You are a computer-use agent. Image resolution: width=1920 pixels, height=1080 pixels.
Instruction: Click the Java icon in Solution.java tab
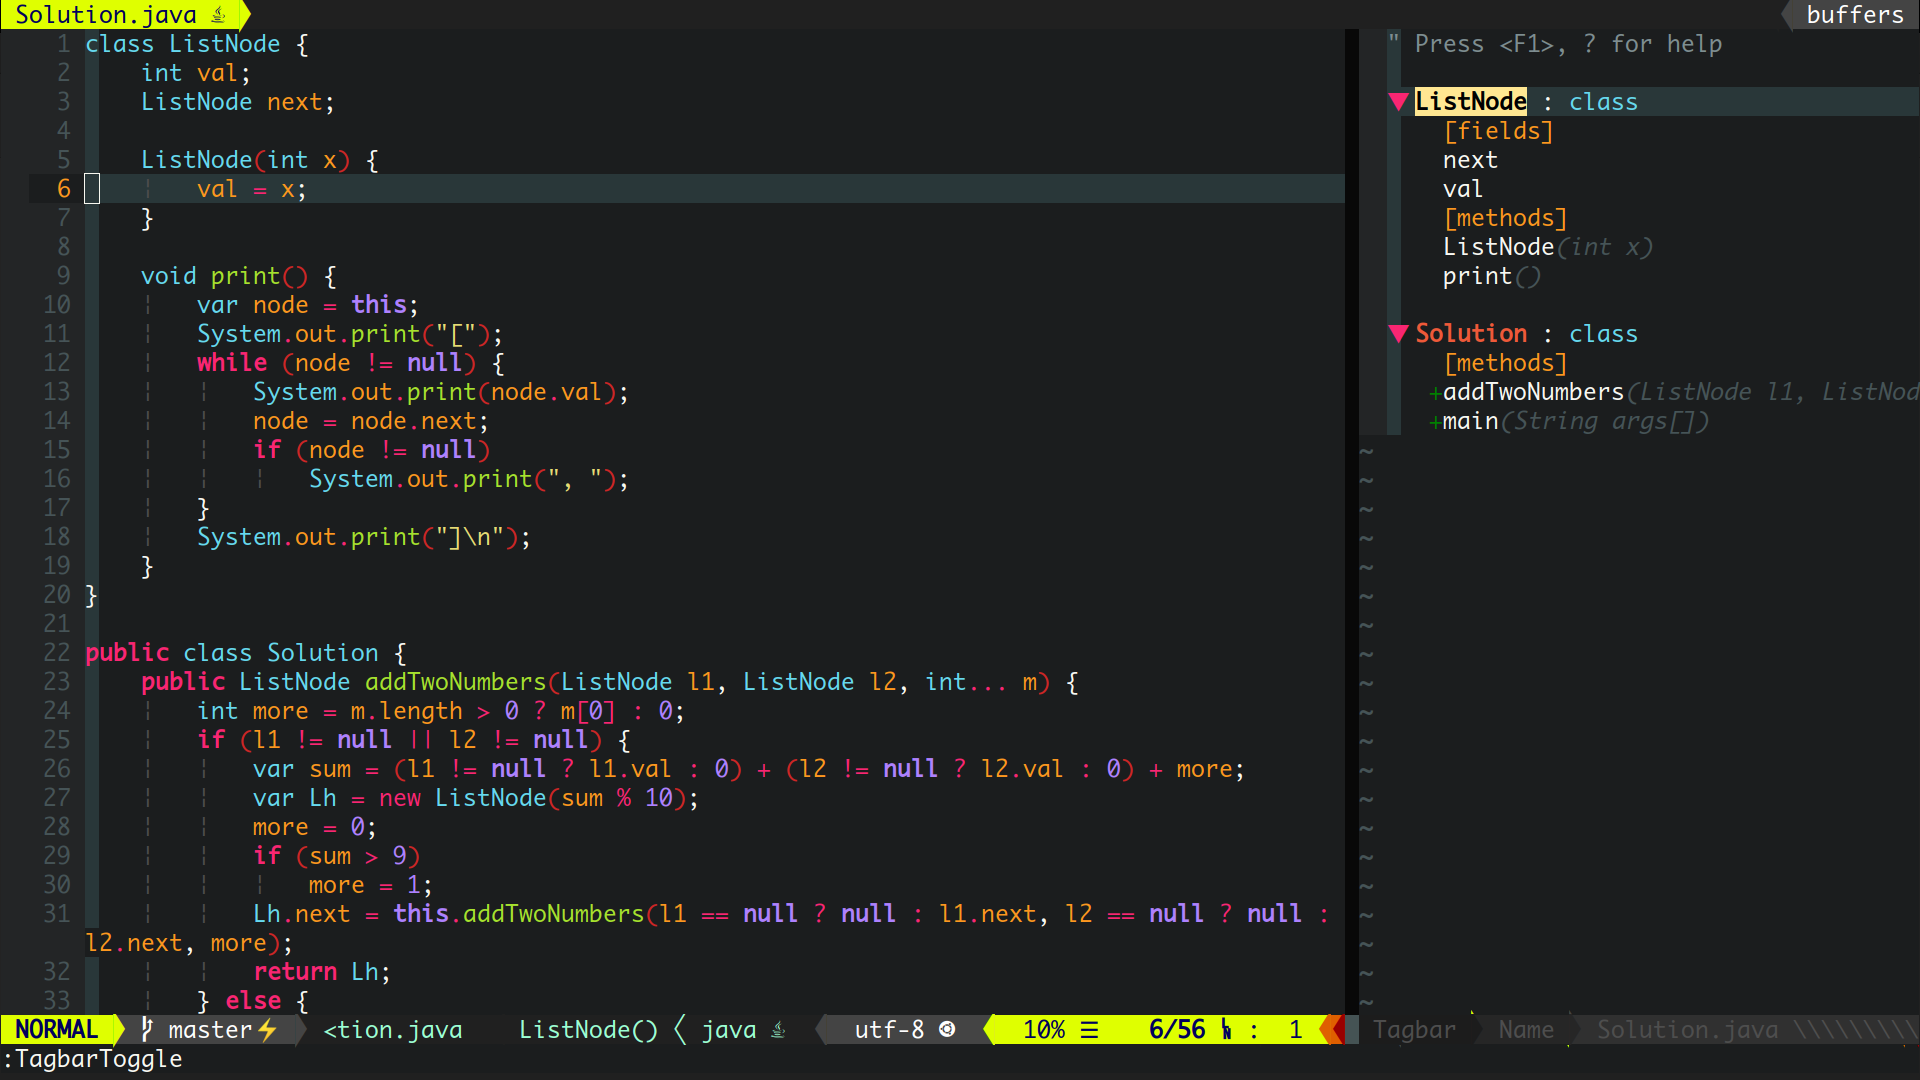[x=219, y=15]
